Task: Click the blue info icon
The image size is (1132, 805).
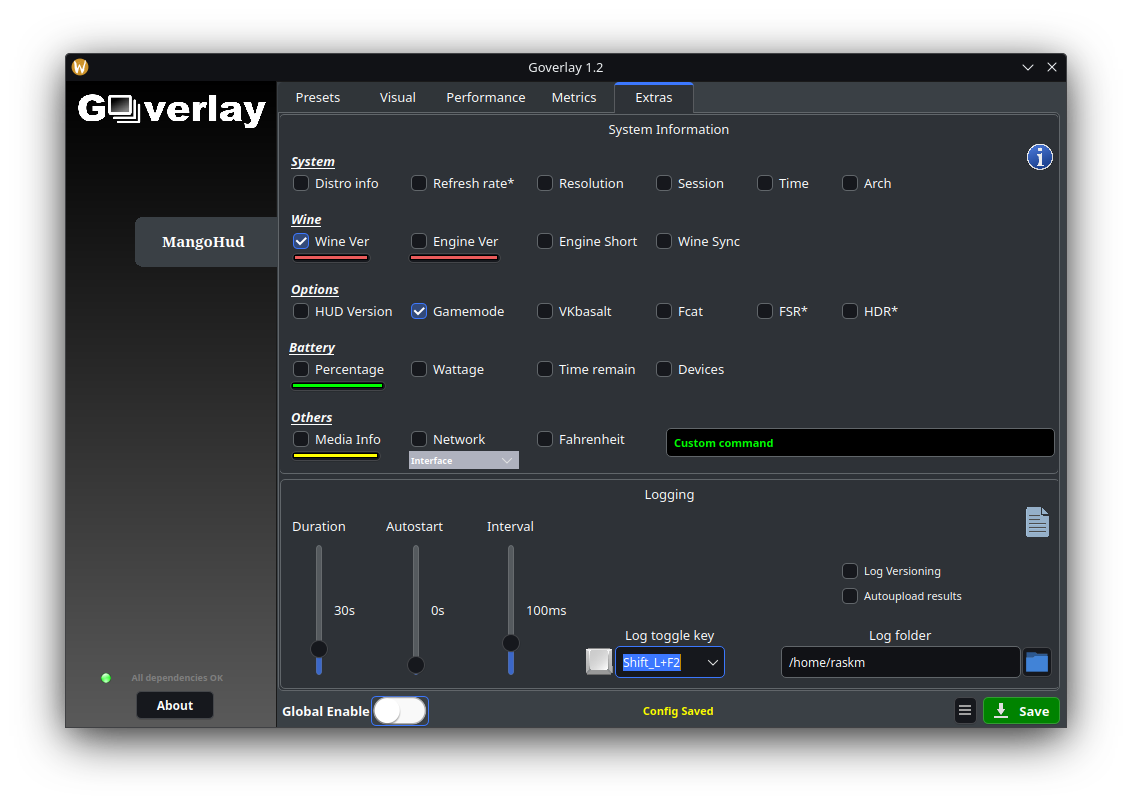Action: [1039, 157]
